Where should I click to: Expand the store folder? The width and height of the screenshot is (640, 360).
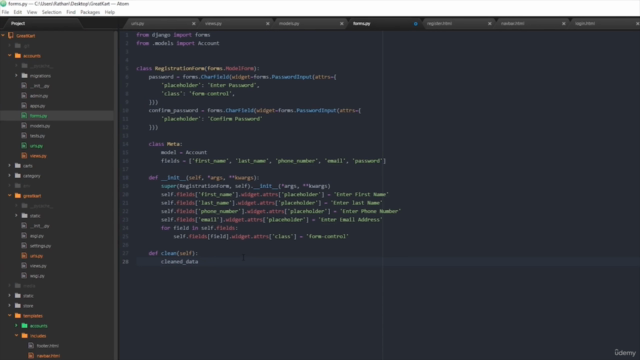[10, 306]
